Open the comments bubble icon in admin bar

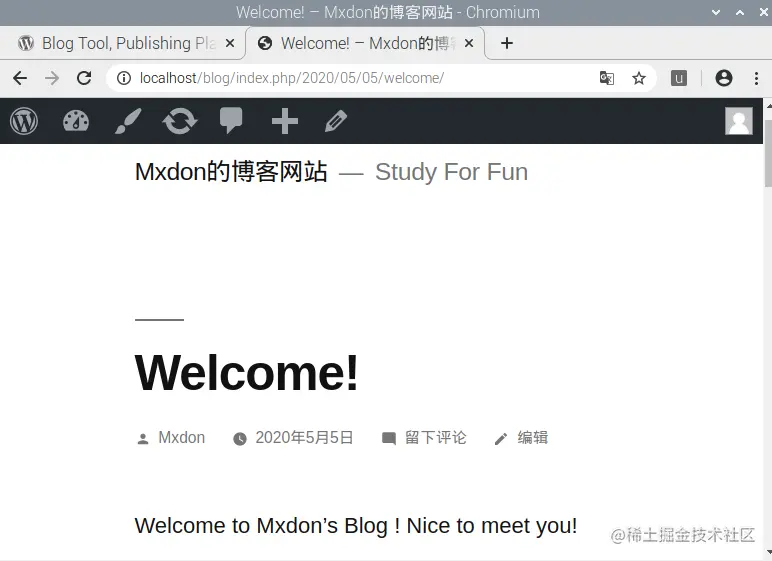click(x=231, y=121)
